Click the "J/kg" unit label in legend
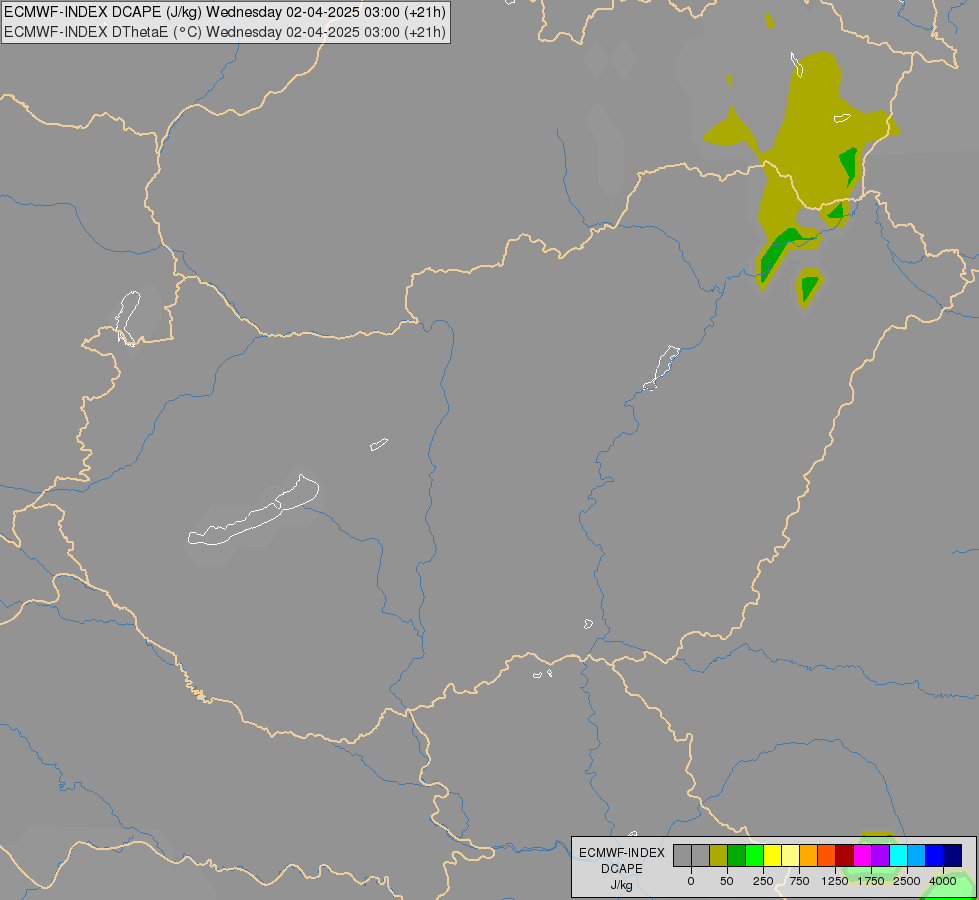Screen dimensions: 979x900 621,885
